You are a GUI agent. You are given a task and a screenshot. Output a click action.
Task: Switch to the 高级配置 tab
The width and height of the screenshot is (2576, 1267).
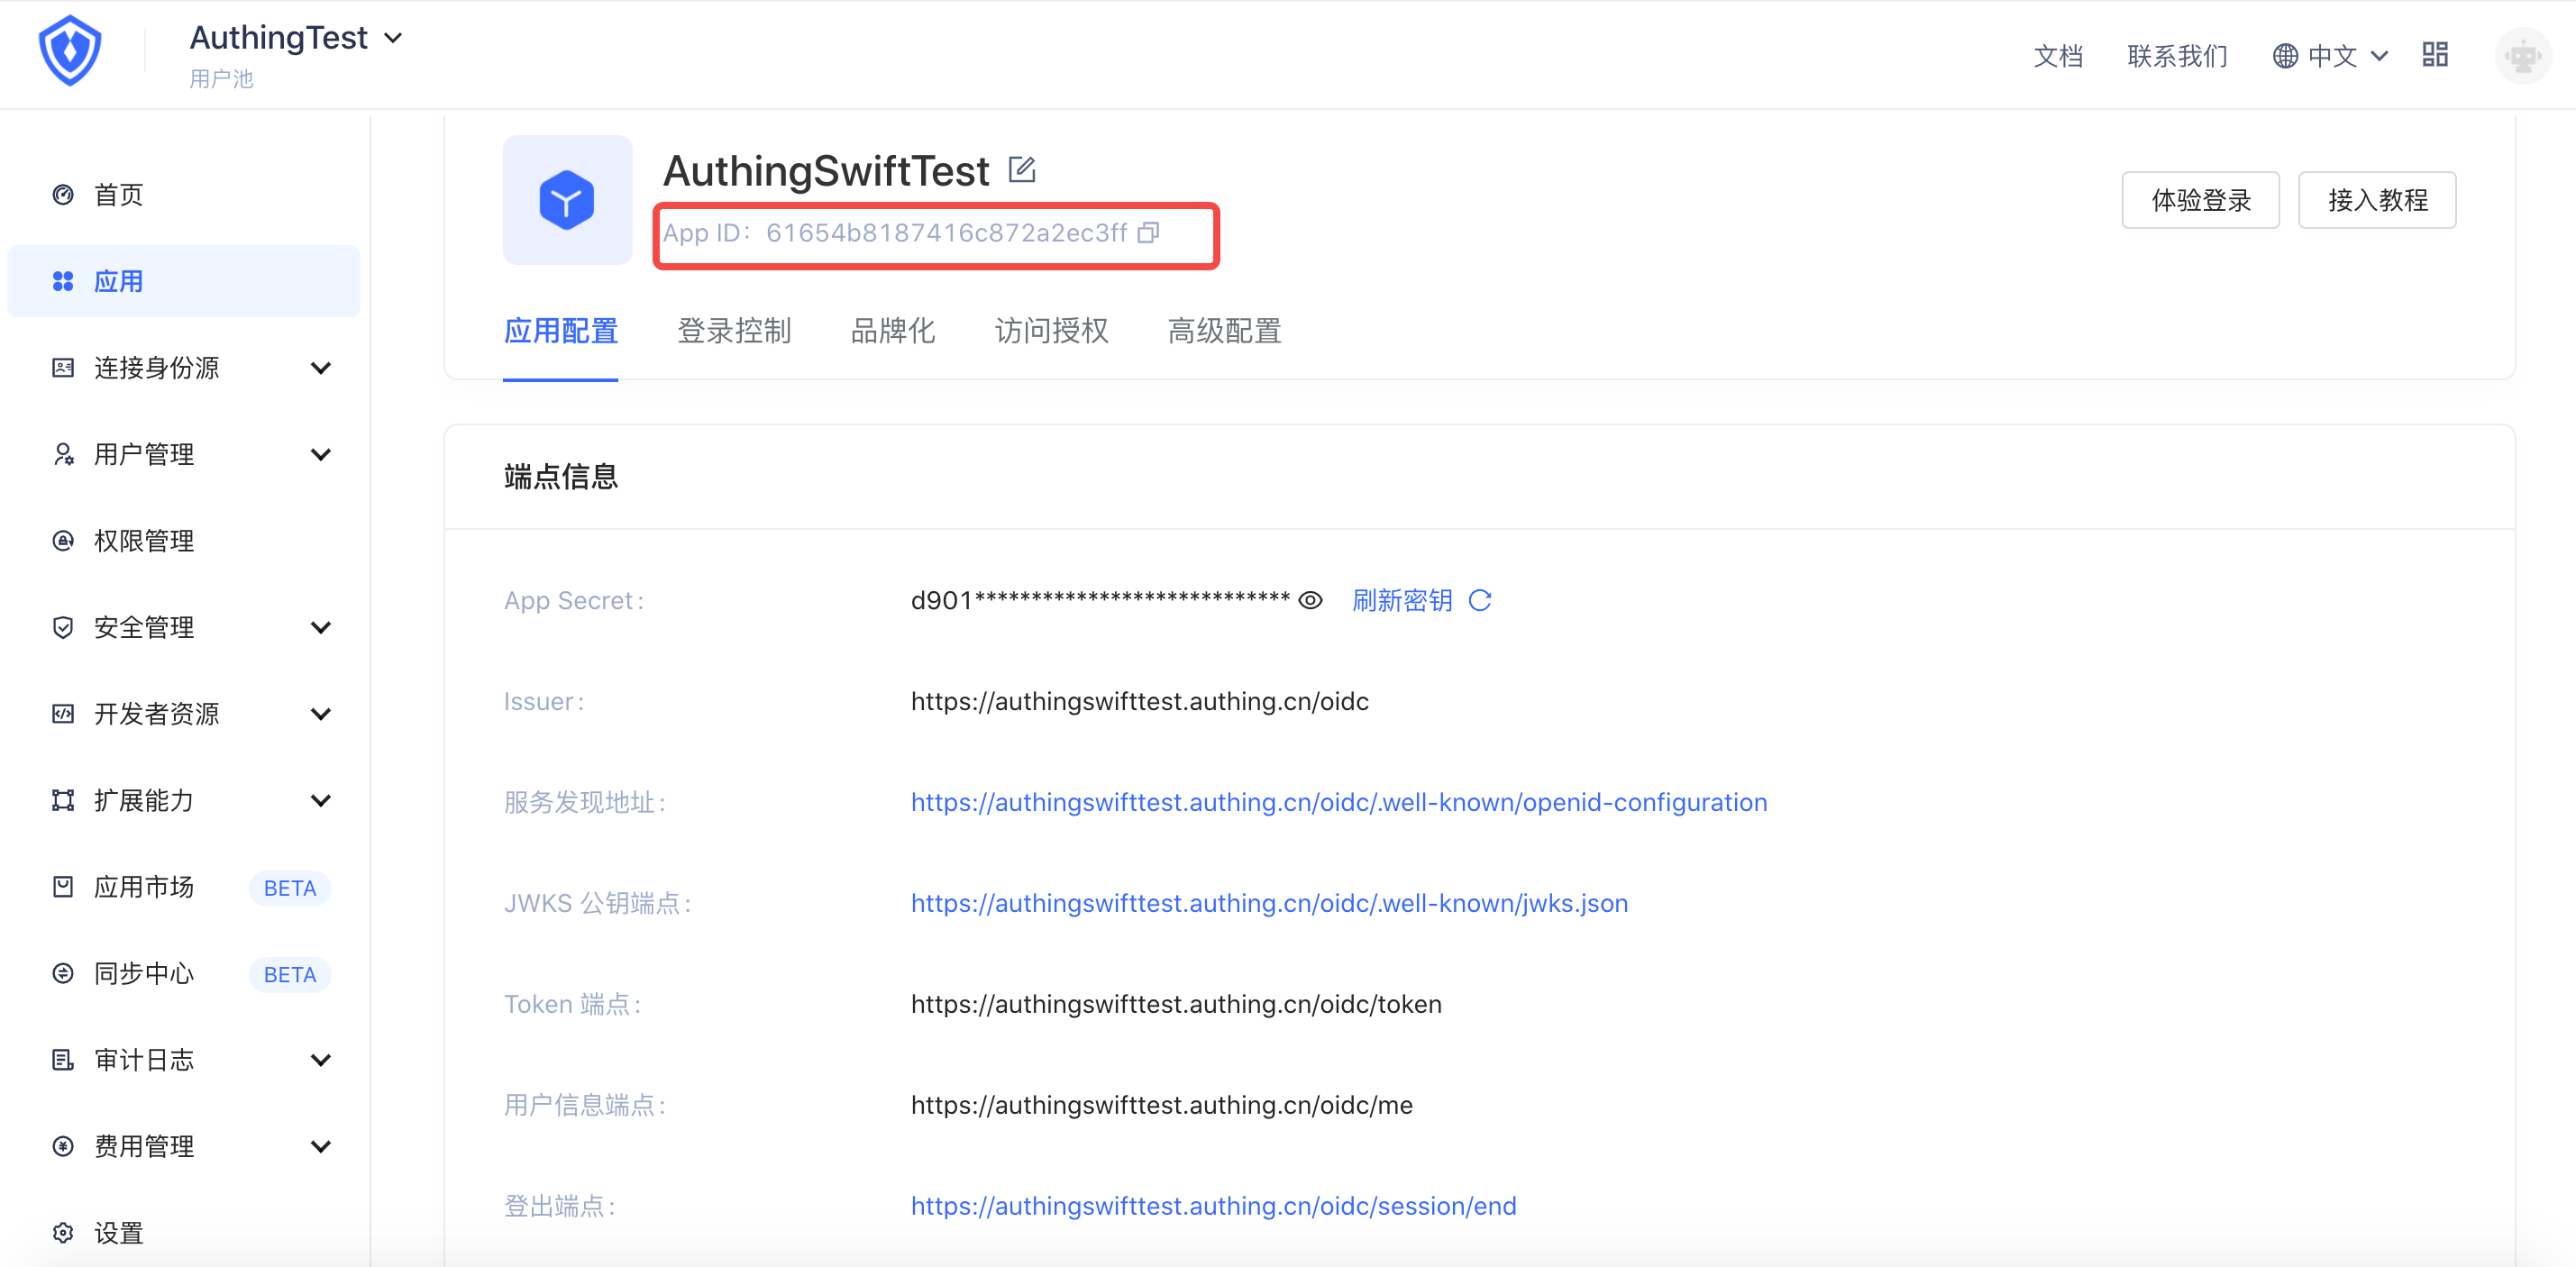click(x=1224, y=331)
